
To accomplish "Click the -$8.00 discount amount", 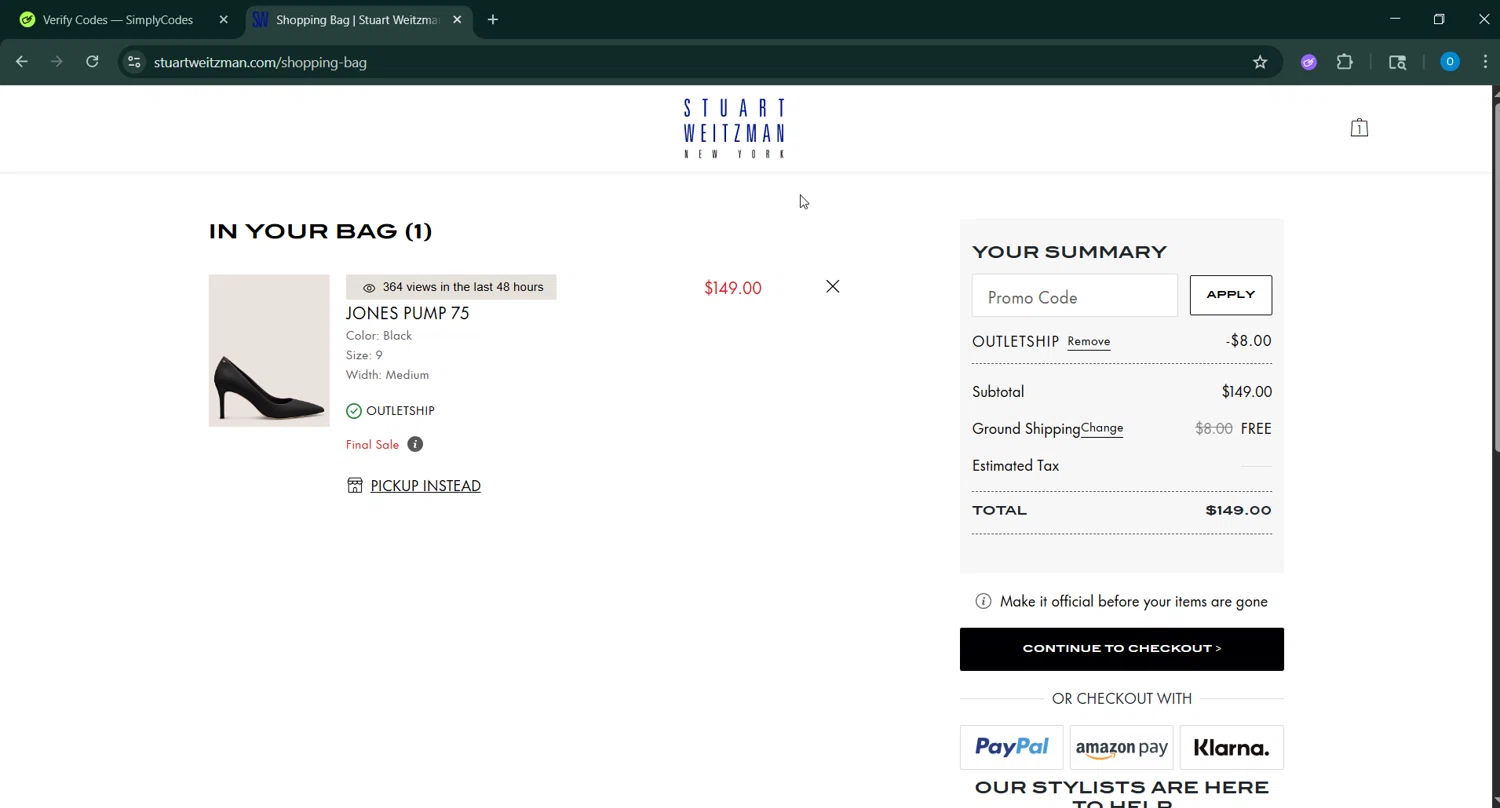I will (1248, 341).
